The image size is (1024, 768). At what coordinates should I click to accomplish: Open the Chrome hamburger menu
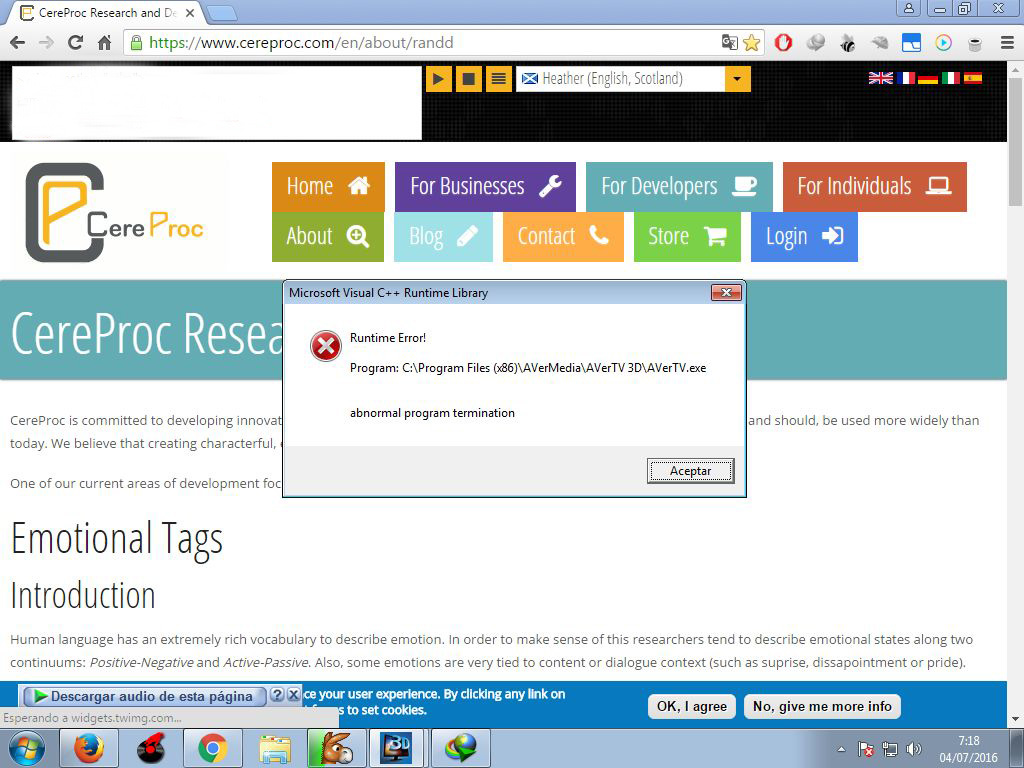click(x=1007, y=43)
